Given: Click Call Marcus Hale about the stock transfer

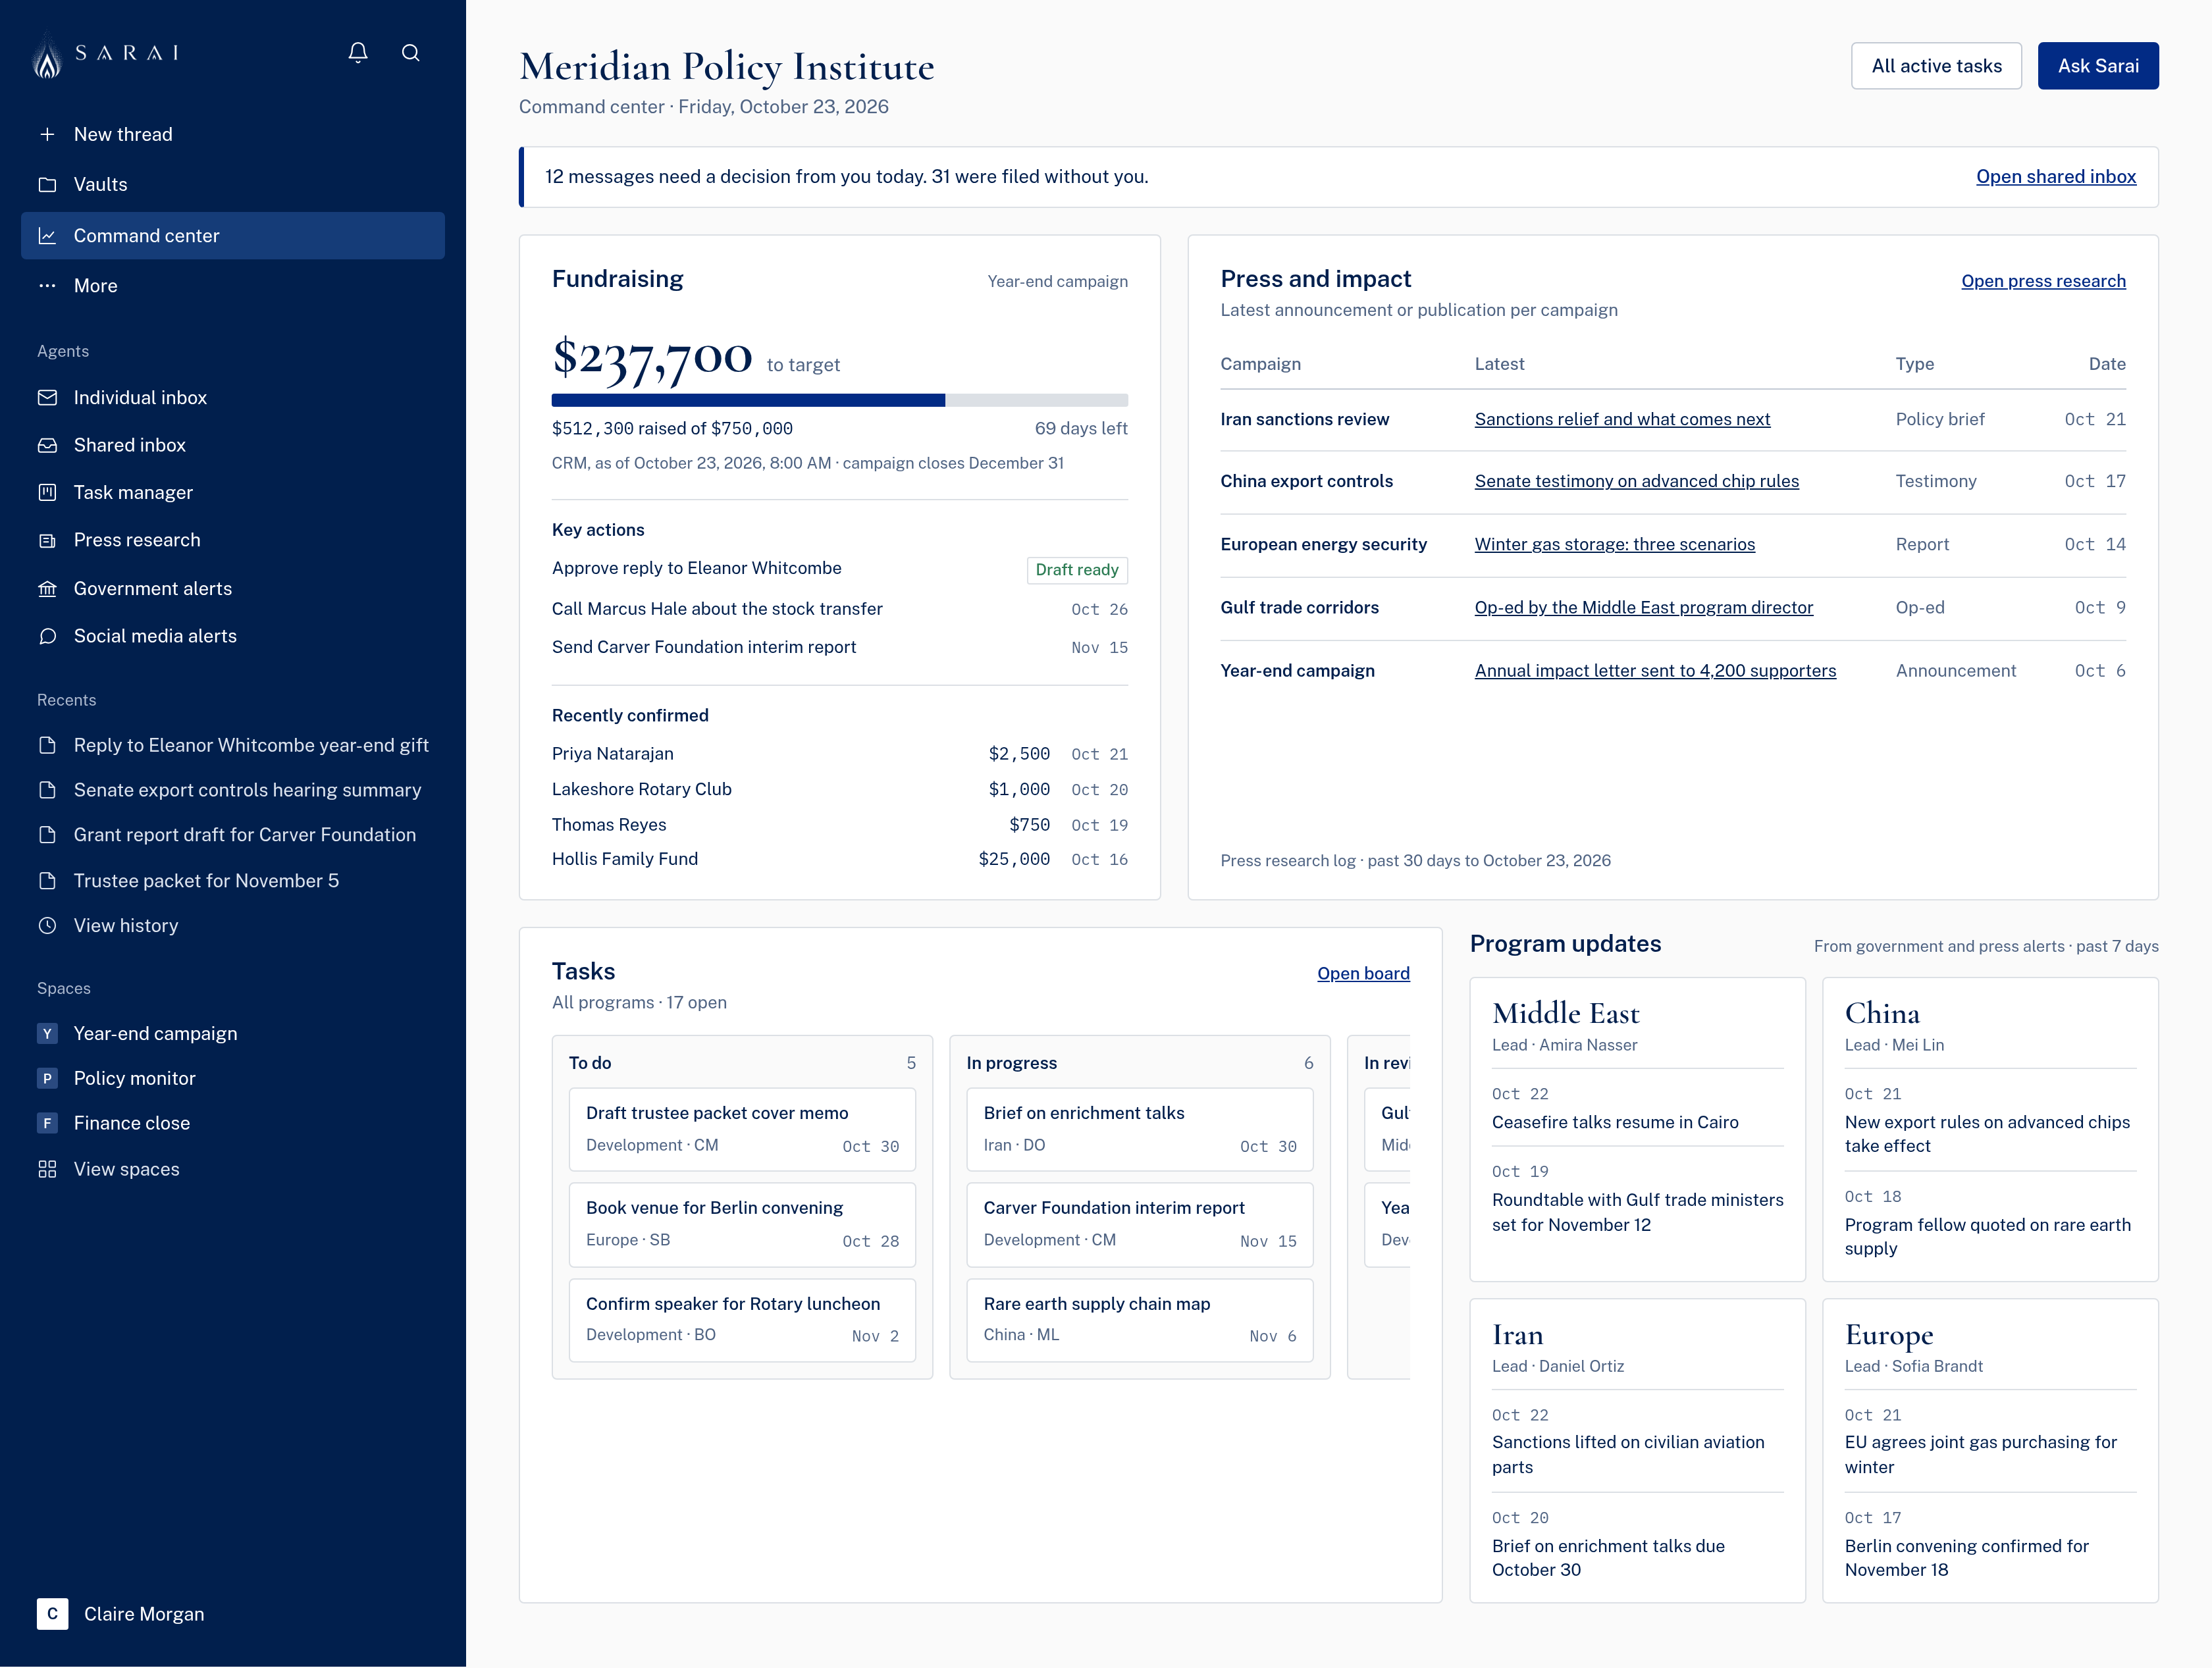Looking at the screenshot, I should (x=717, y=608).
